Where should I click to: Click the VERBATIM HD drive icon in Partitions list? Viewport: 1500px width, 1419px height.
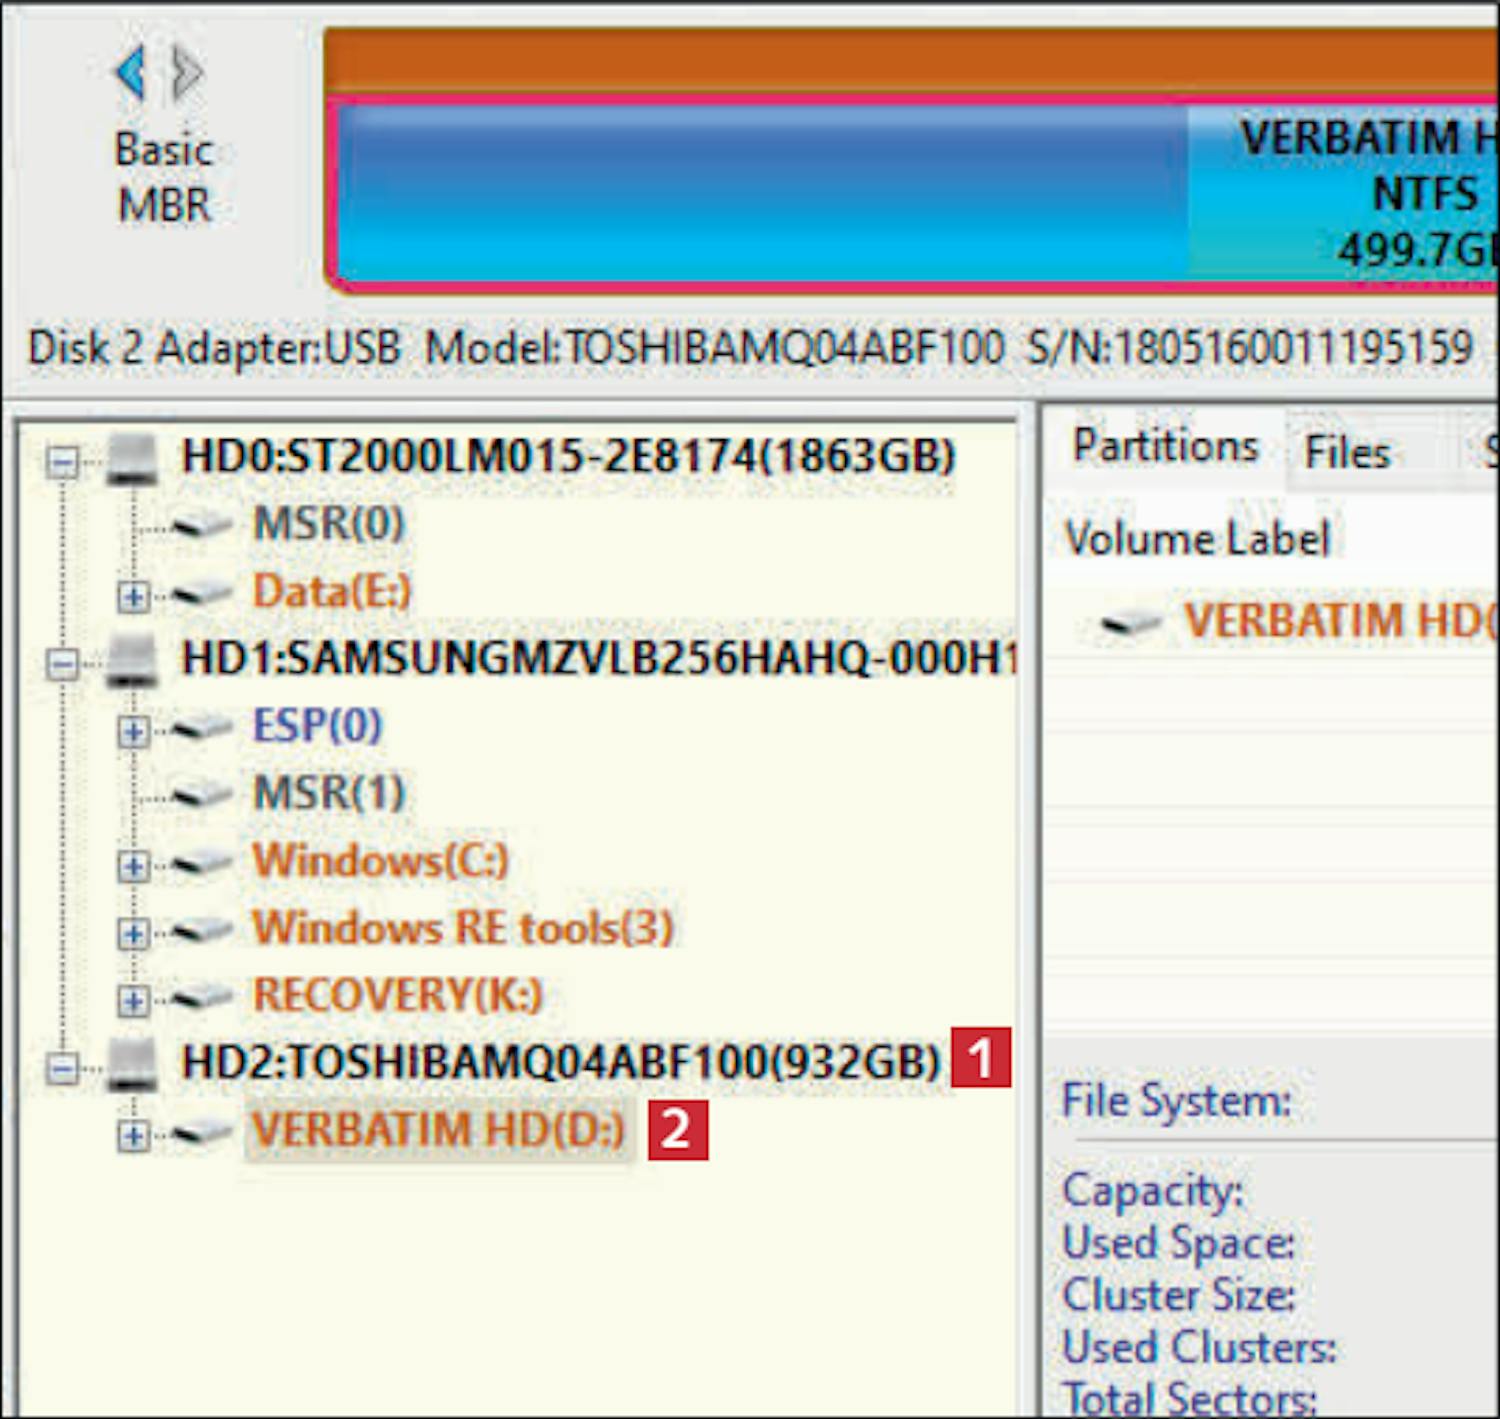point(1132,622)
